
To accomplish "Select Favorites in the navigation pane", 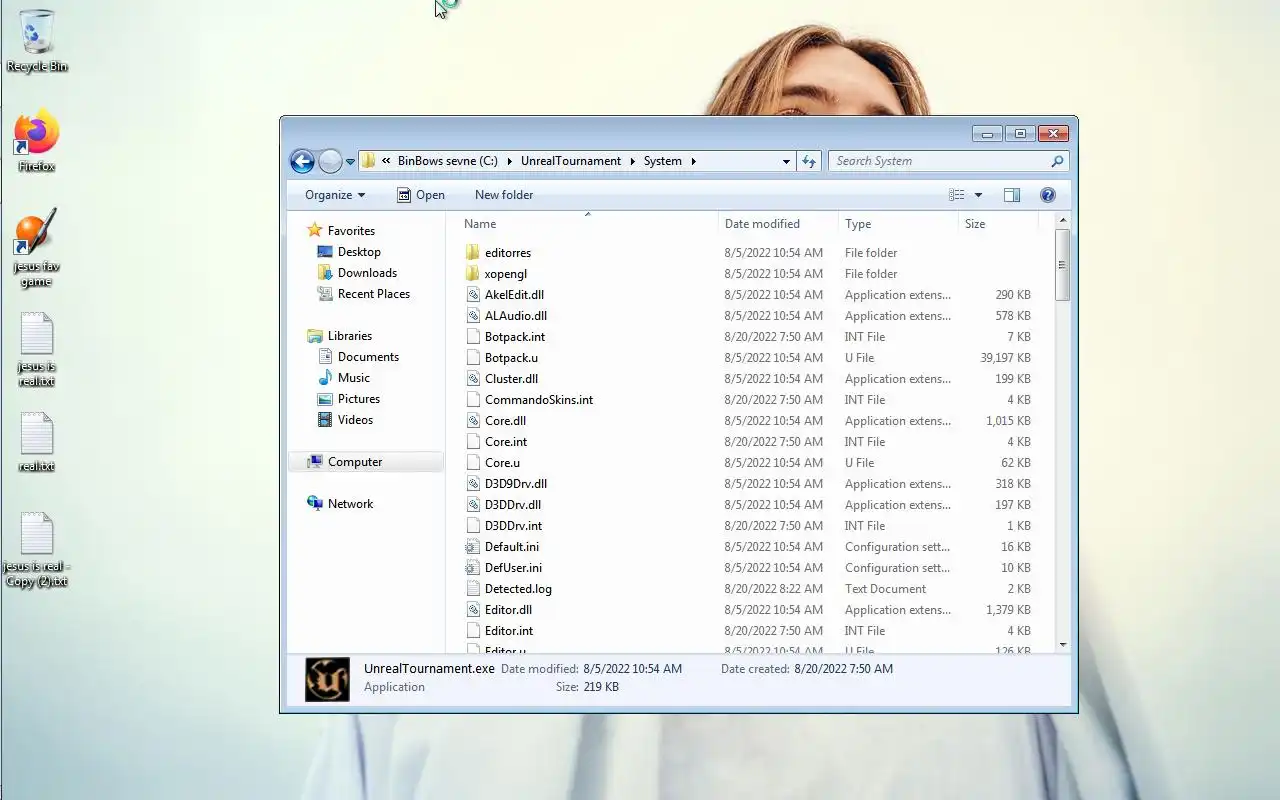I will 341,230.
